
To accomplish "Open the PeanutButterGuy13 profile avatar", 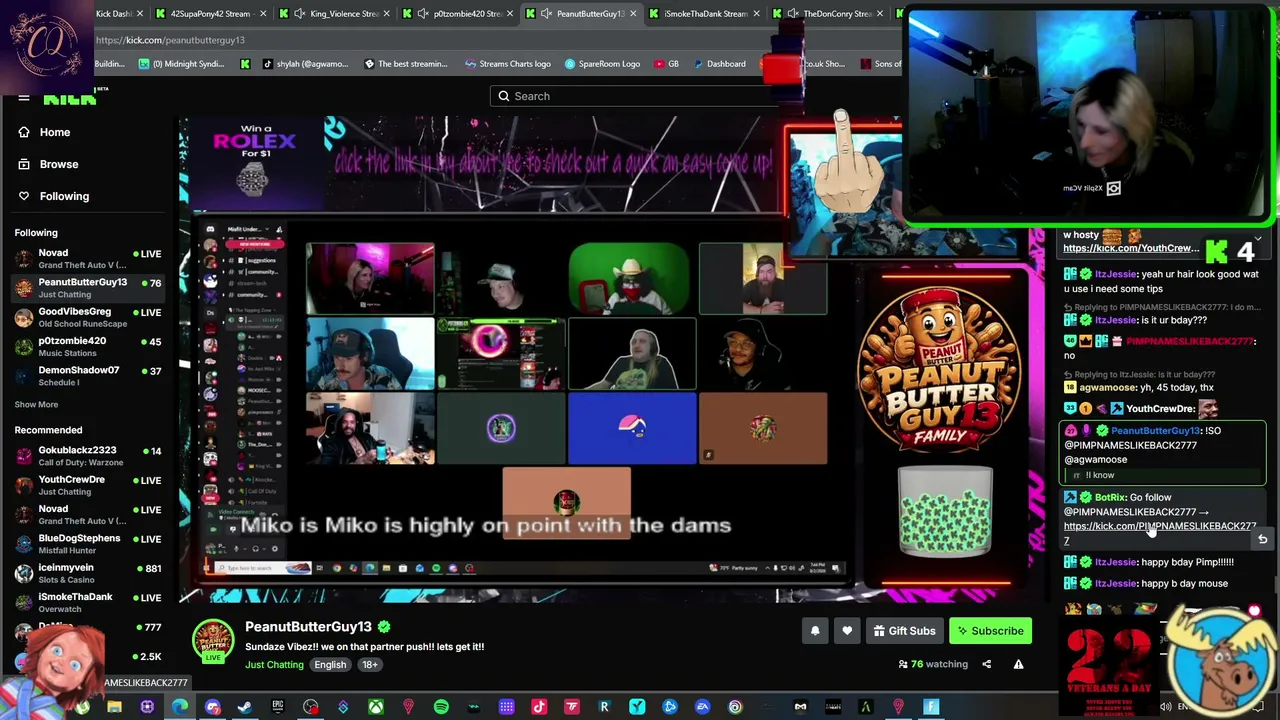I will 213,640.
